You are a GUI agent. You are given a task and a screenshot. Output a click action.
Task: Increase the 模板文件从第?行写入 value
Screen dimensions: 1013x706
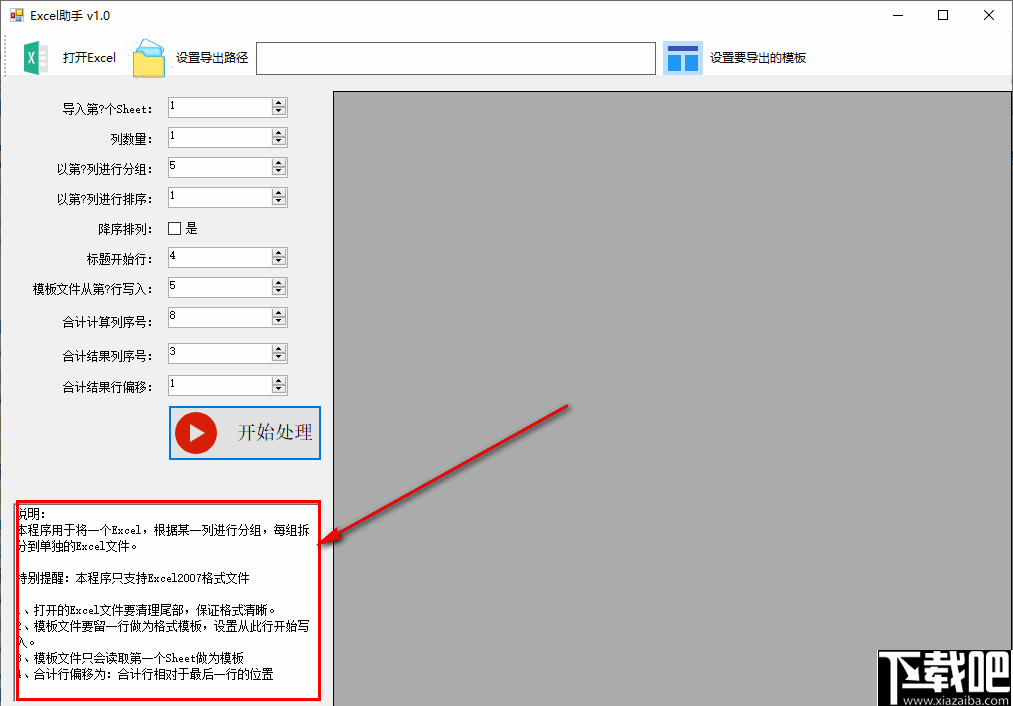279,282
